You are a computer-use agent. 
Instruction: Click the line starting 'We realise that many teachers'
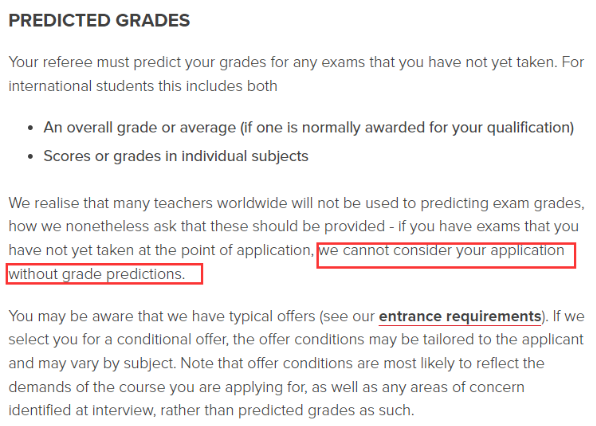coord(296,203)
